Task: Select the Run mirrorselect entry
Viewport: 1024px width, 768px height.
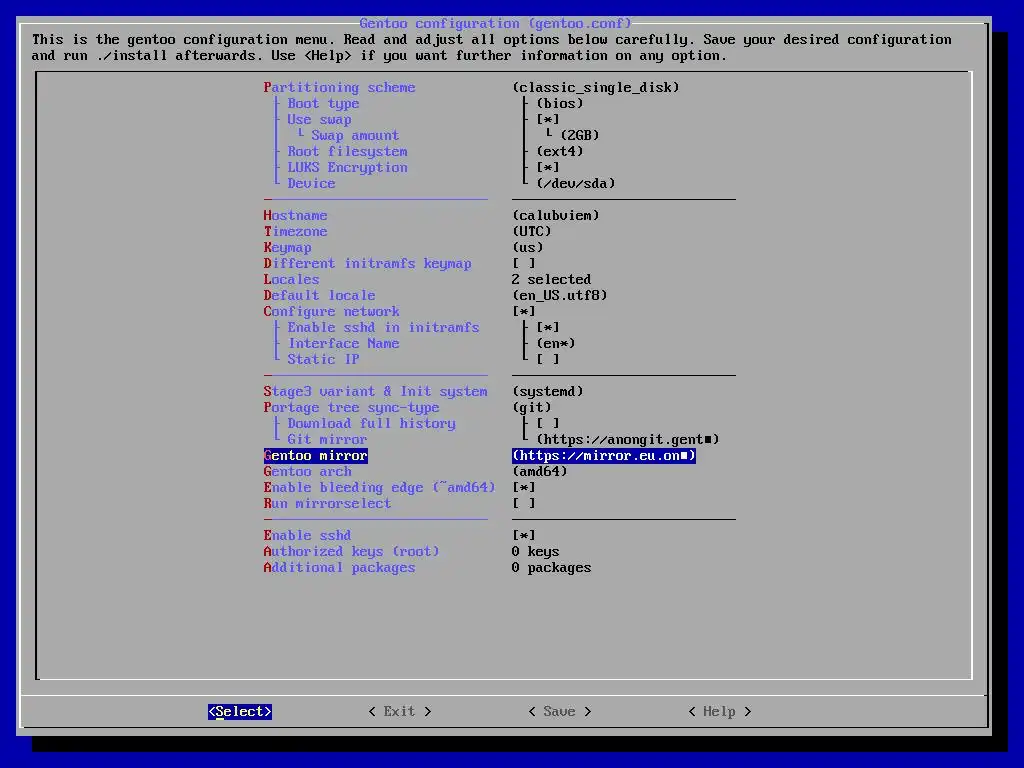Action: tap(327, 504)
